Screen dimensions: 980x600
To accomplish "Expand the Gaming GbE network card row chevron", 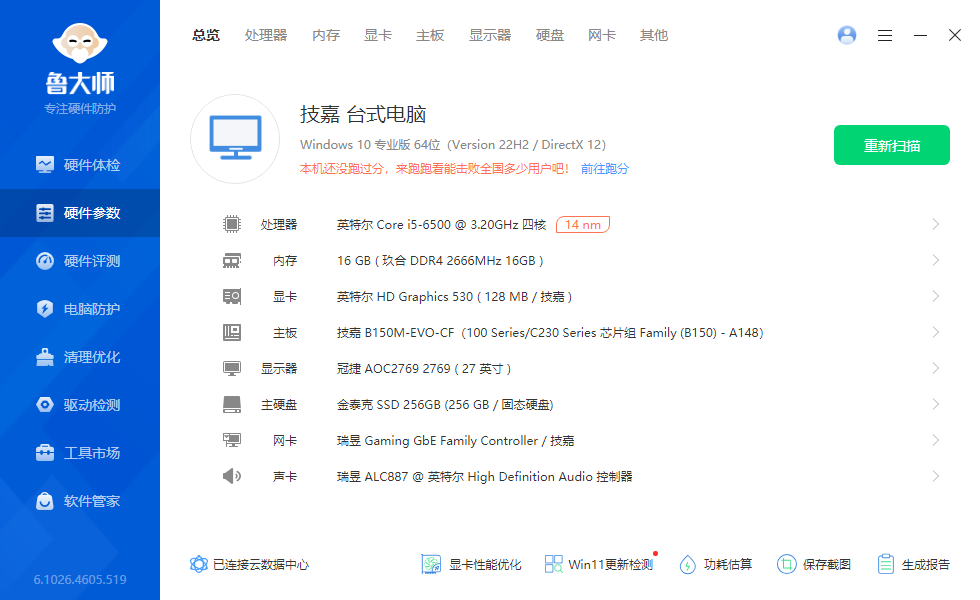I will point(936,440).
